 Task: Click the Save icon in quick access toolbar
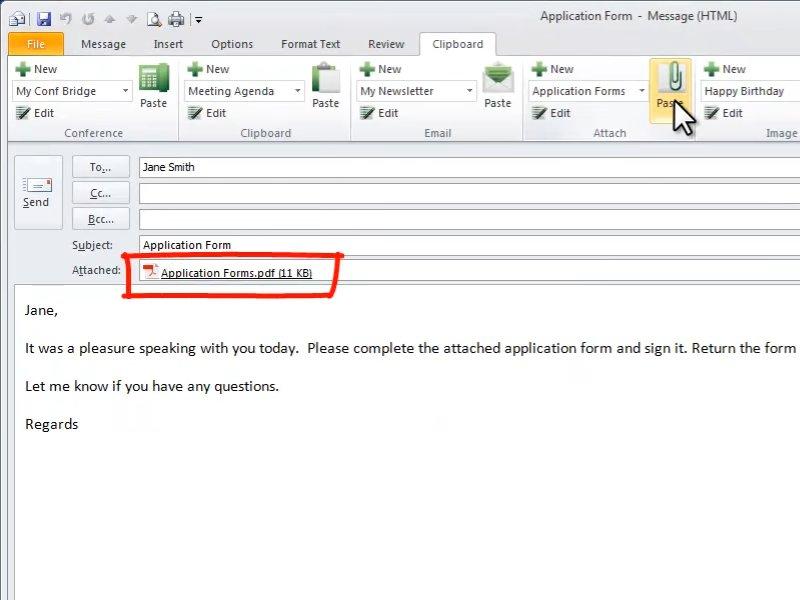[x=44, y=19]
